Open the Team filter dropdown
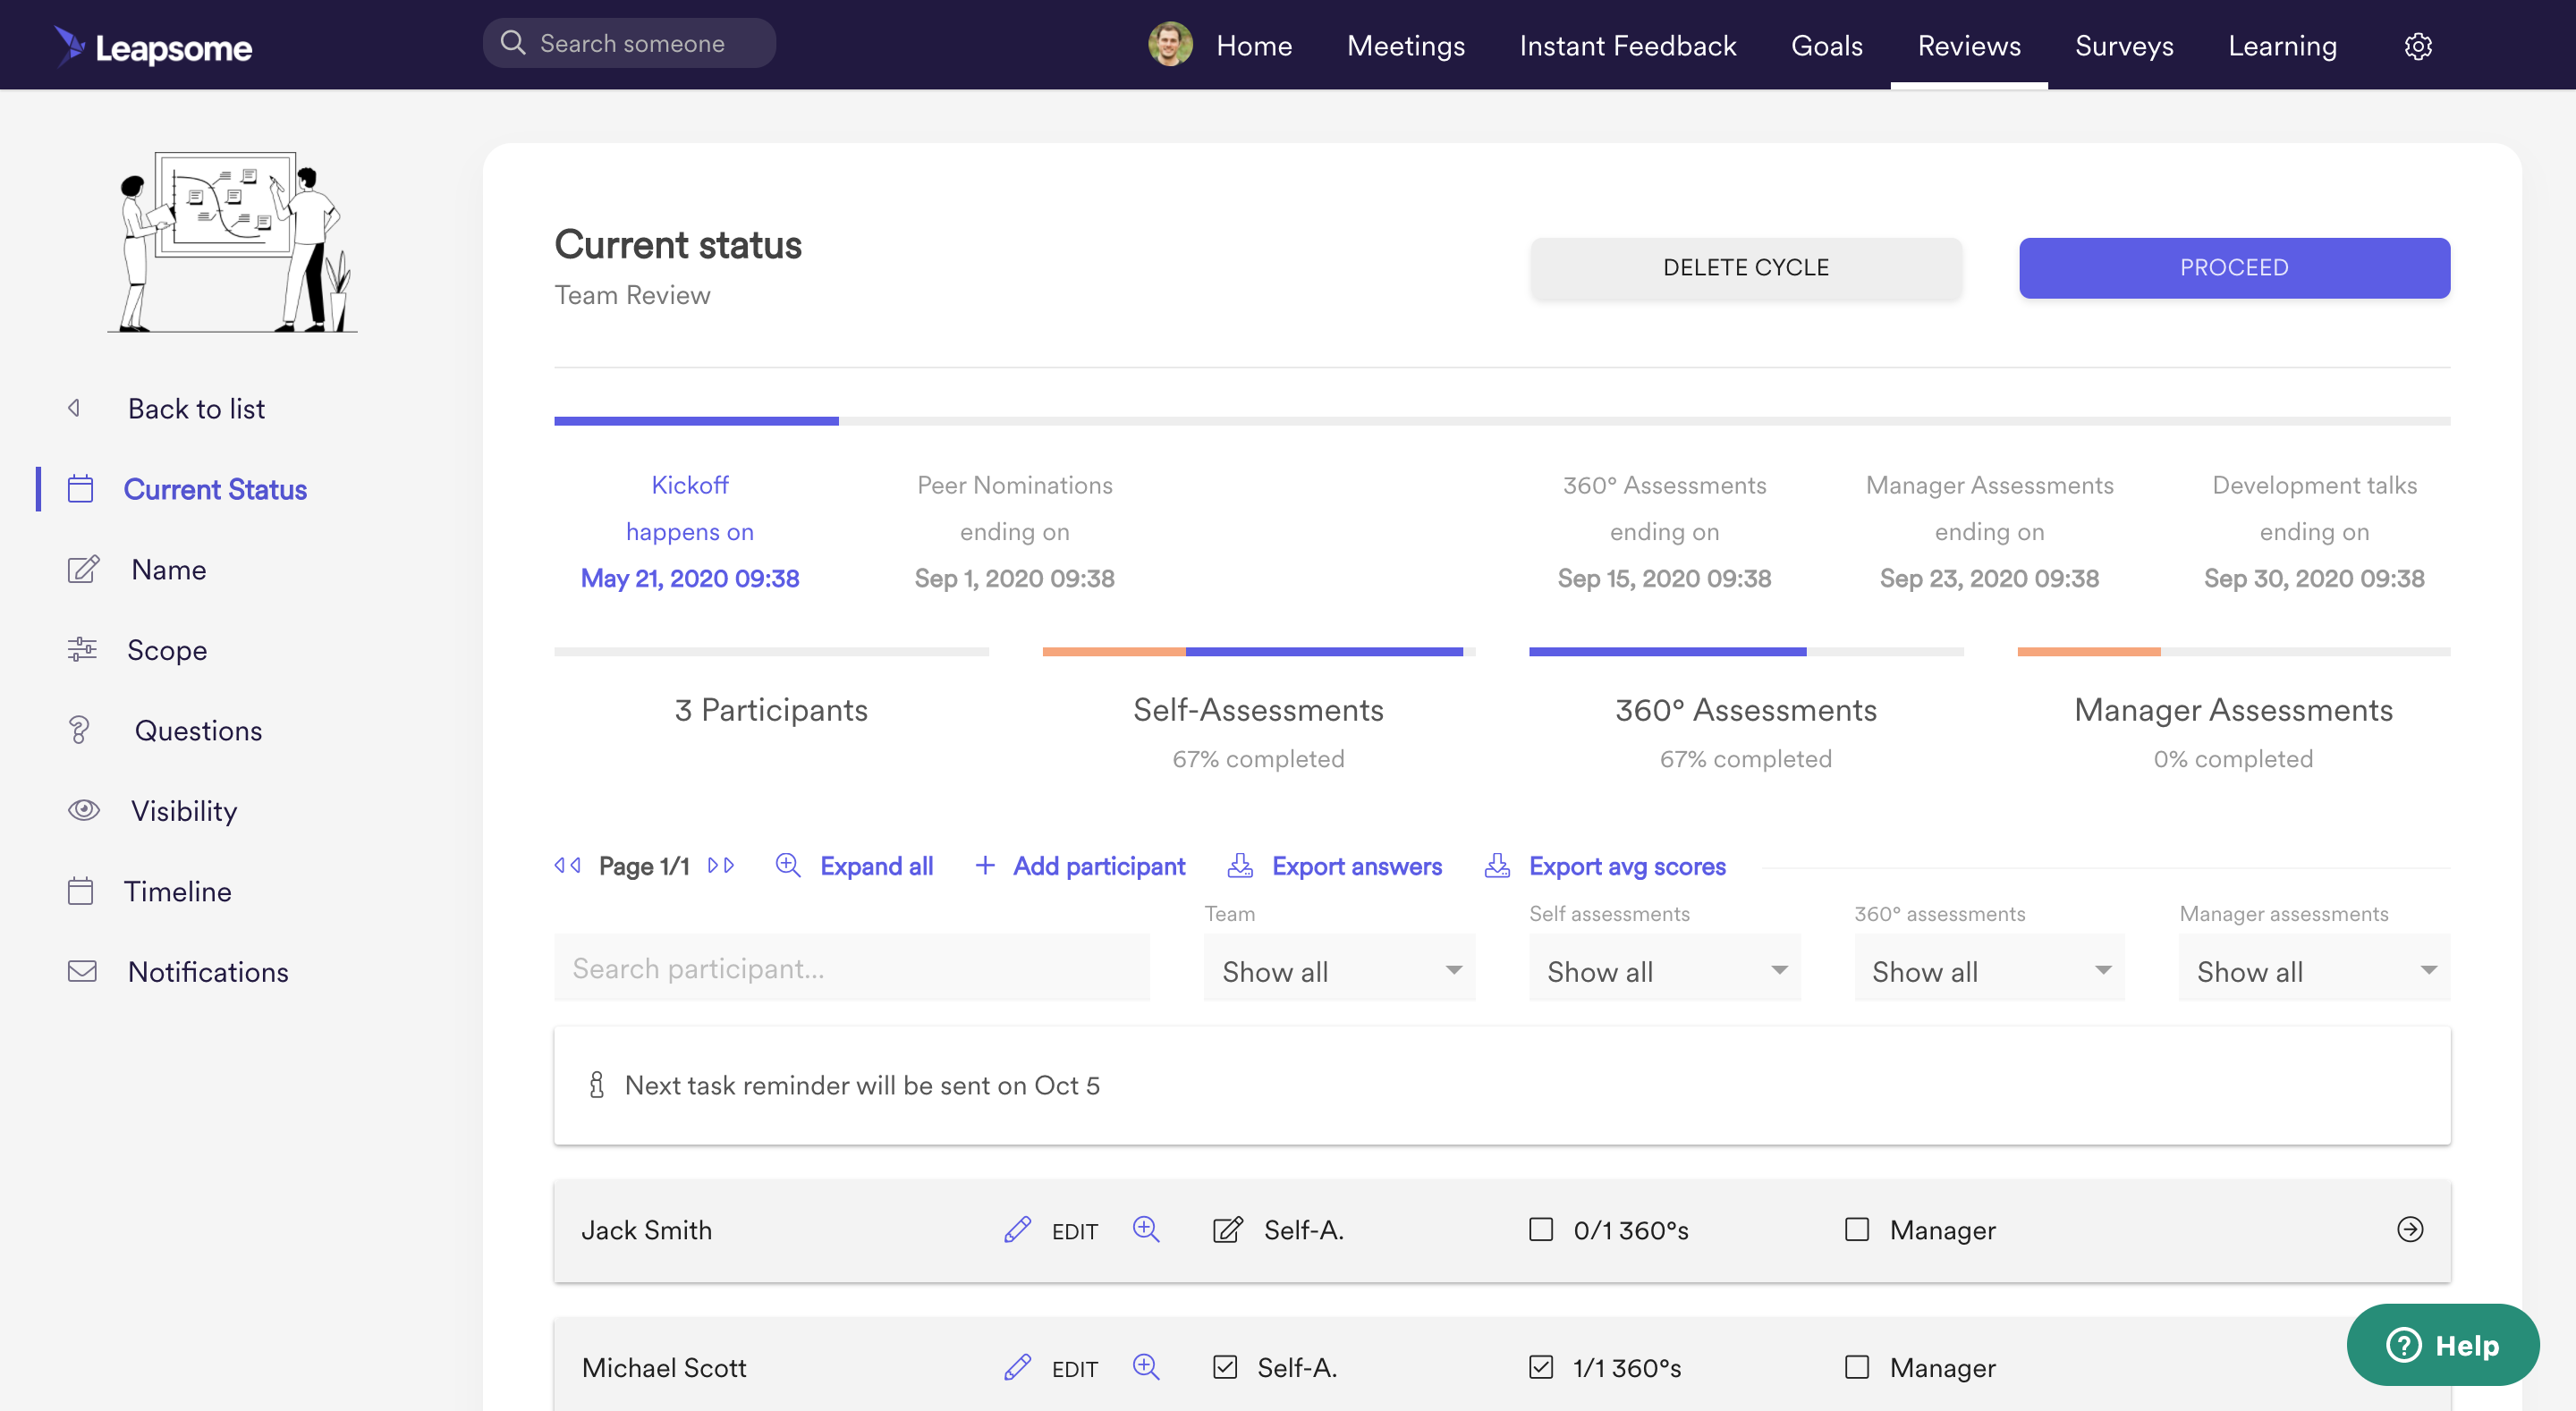Screen dimensions: 2576x1411 click(x=1339, y=970)
